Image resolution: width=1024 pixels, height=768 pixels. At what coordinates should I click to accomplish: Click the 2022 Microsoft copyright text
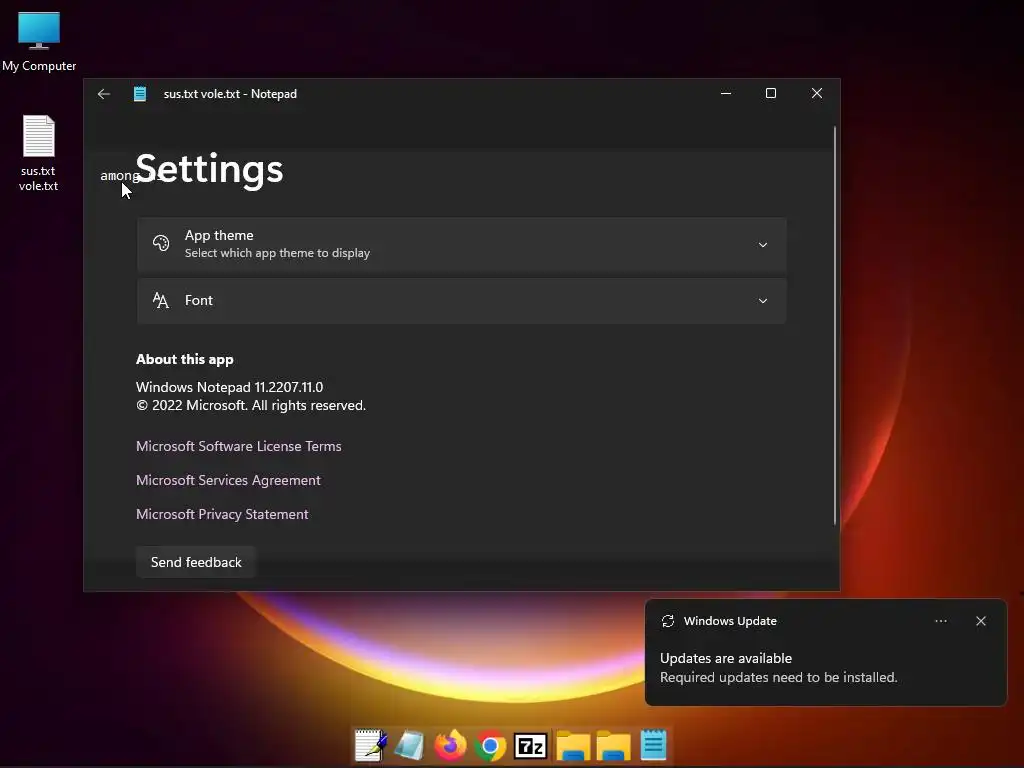(251, 406)
